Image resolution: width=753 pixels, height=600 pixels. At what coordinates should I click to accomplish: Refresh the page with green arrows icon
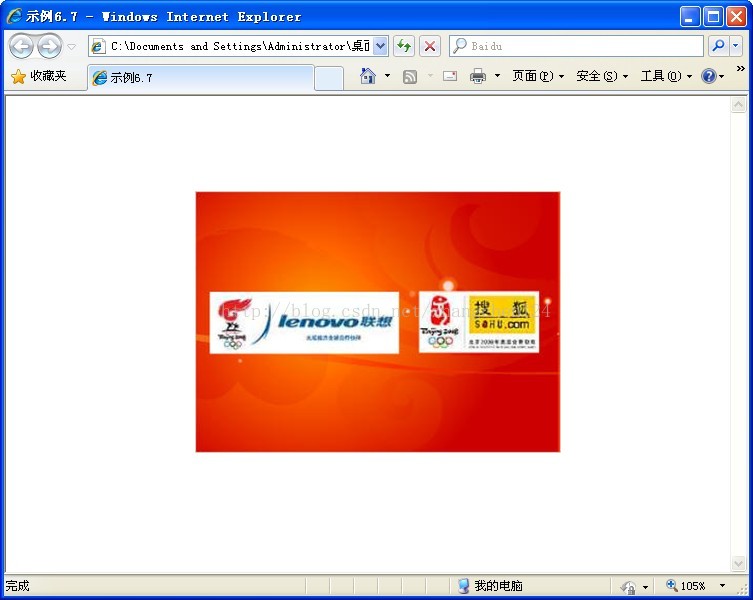point(404,46)
